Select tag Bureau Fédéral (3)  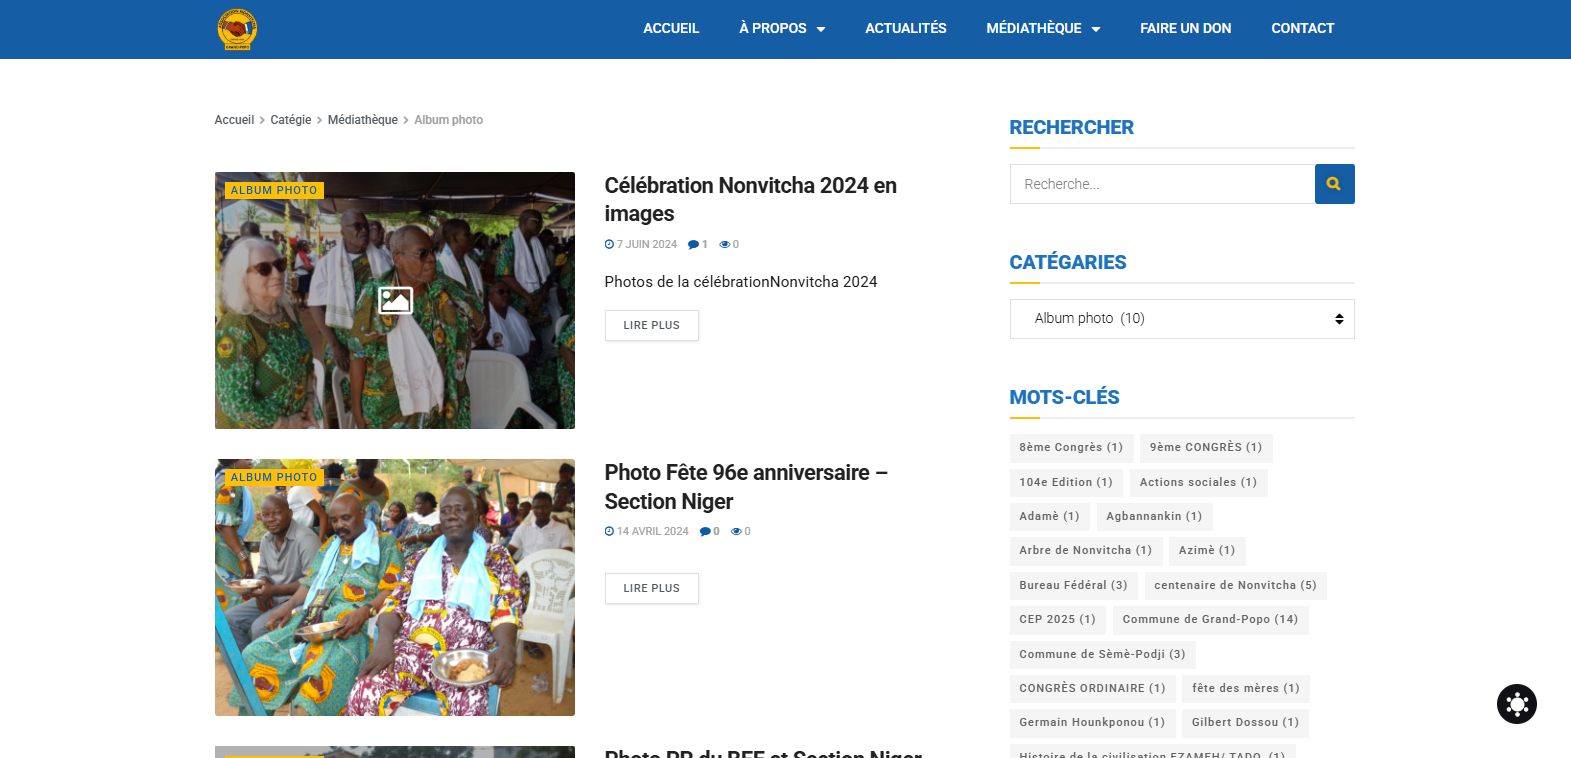click(x=1074, y=586)
